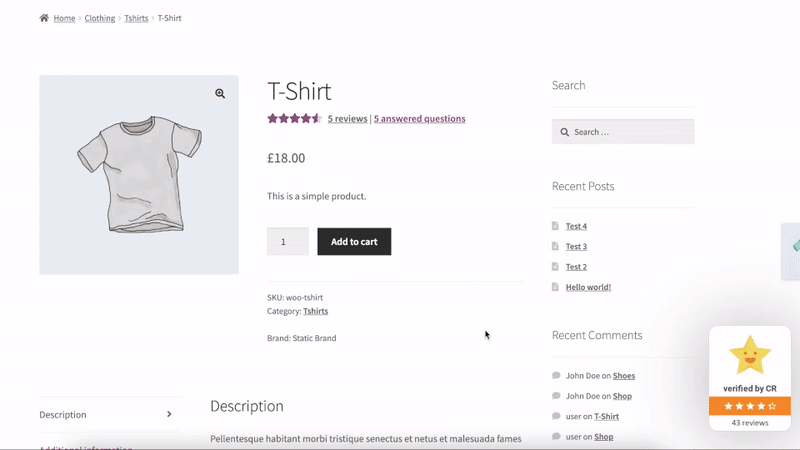
Task: Open the Tshirts breadcrumb link
Action: click(x=137, y=18)
